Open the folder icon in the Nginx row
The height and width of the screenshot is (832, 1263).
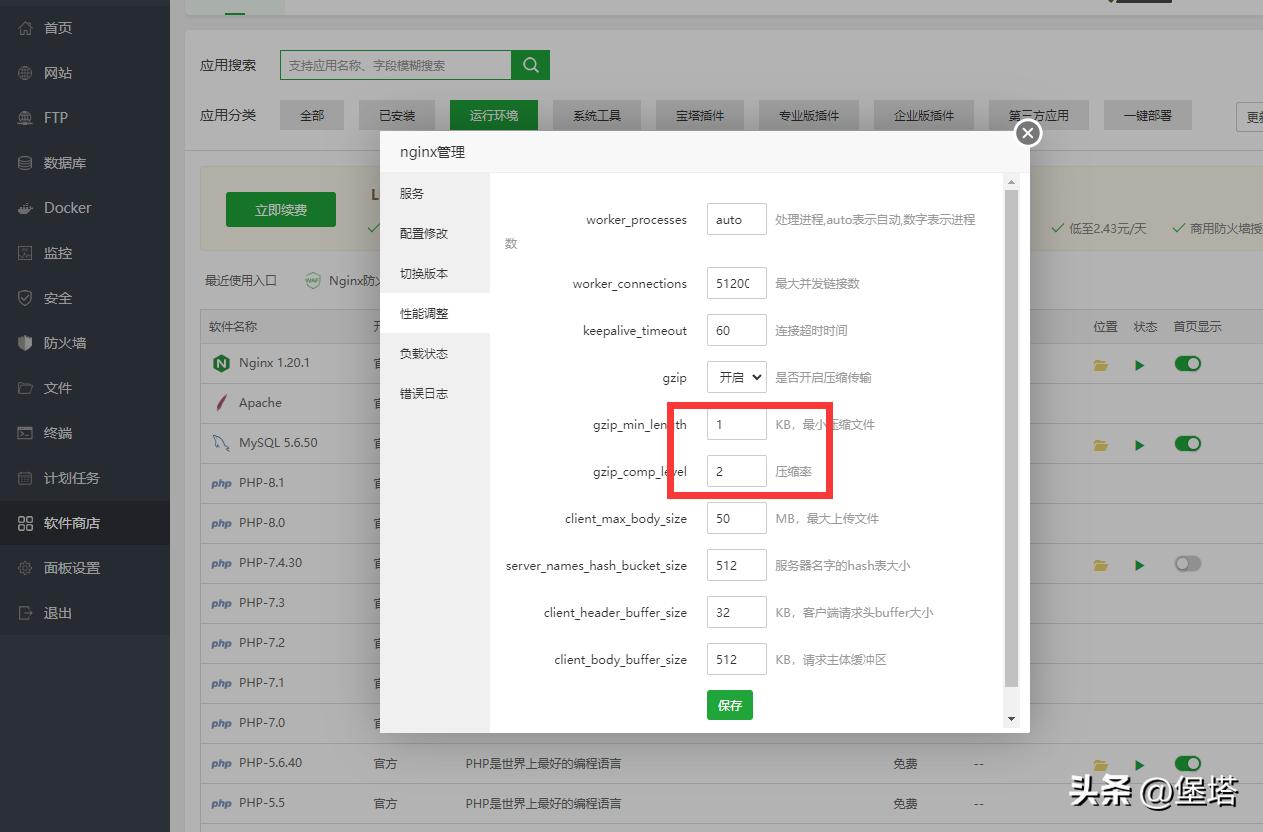click(1100, 363)
